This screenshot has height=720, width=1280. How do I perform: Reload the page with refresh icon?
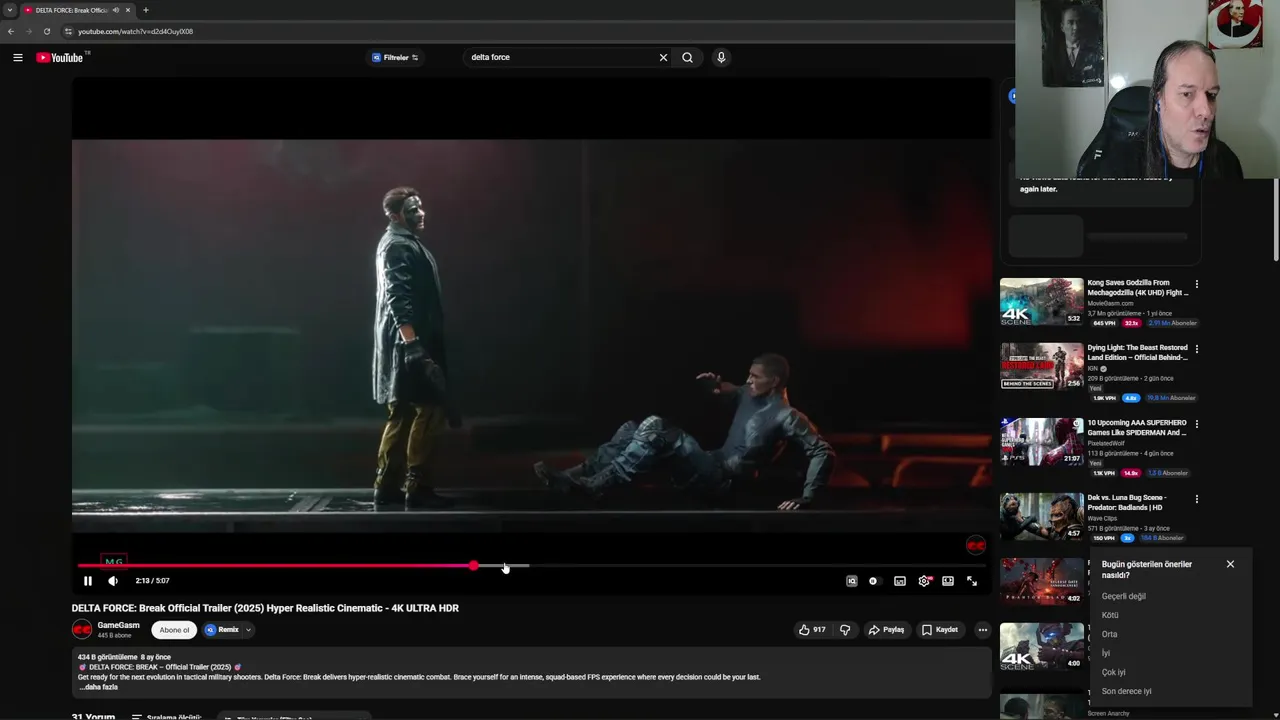[x=47, y=31]
